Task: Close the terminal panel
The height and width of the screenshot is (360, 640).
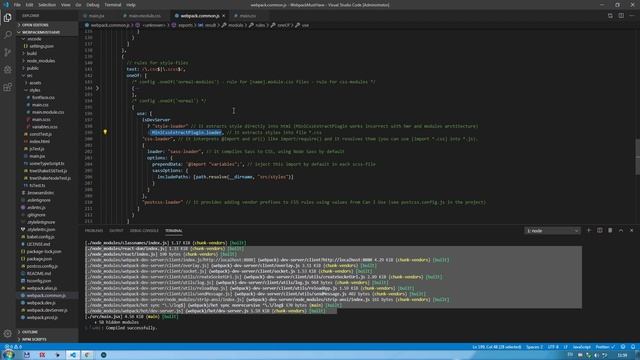Action: click(631, 230)
